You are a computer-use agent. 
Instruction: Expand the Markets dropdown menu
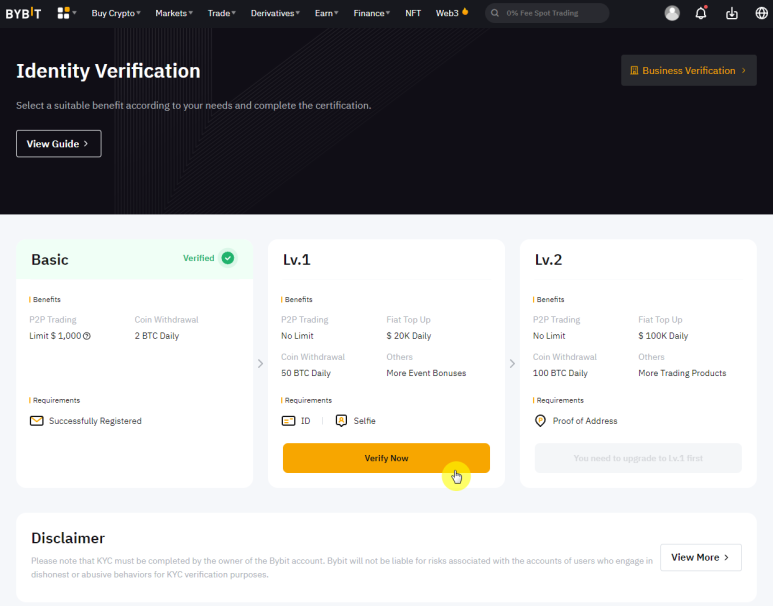pos(174,13)
